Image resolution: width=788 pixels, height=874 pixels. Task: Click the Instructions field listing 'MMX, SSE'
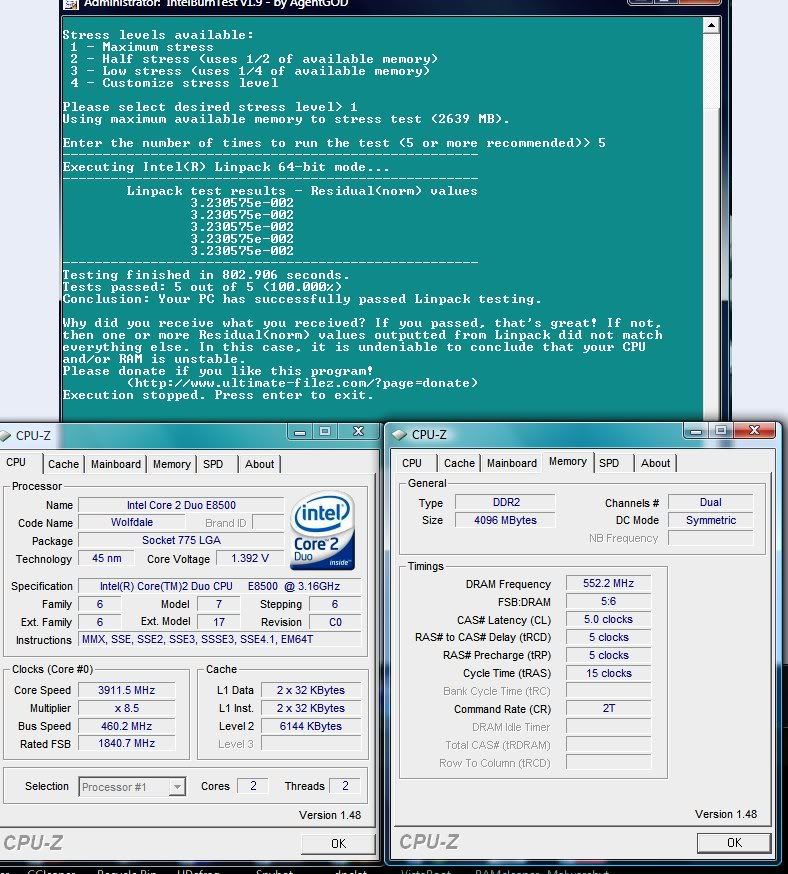(220, 639)
